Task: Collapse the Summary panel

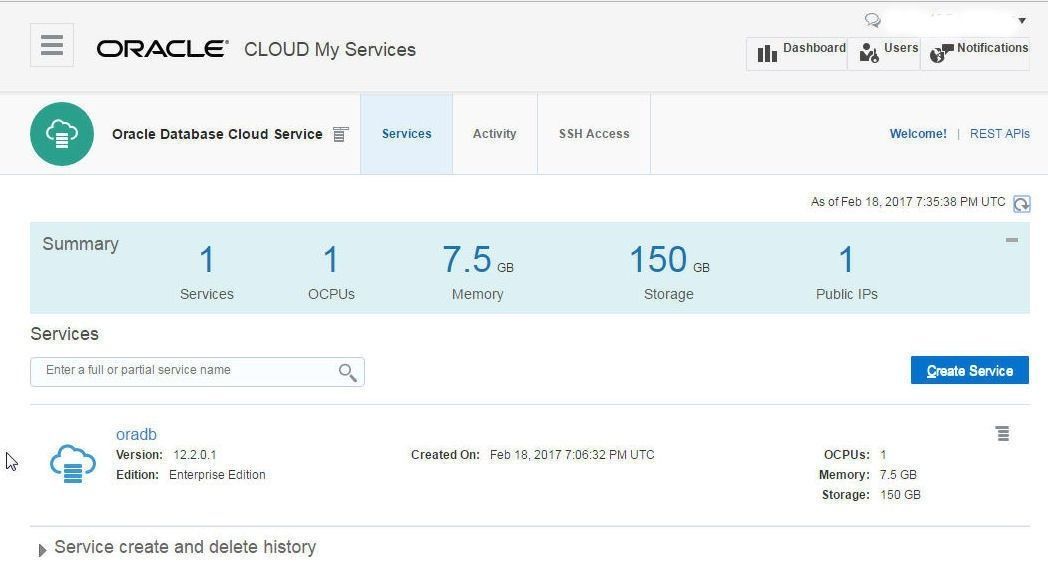Action: pyautogui.click(x=1012, y=239)
